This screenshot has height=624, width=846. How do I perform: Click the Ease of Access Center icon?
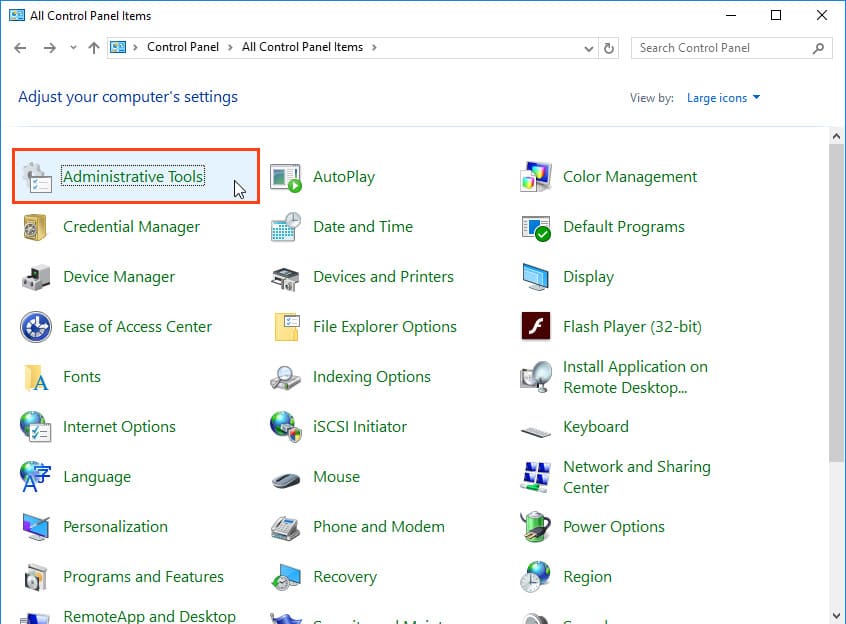37,327
